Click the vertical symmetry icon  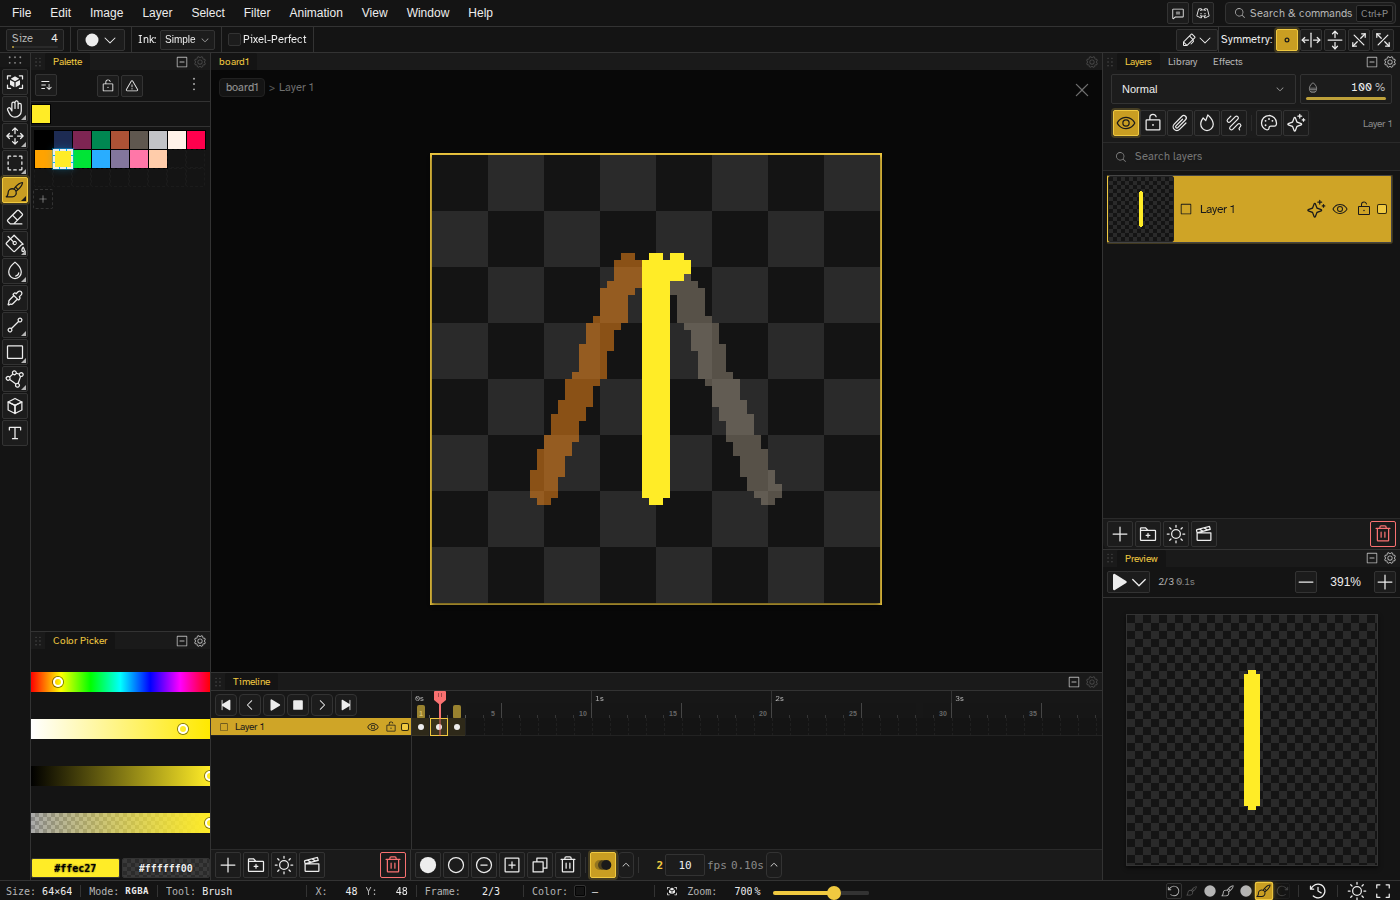click(1335, 40)
